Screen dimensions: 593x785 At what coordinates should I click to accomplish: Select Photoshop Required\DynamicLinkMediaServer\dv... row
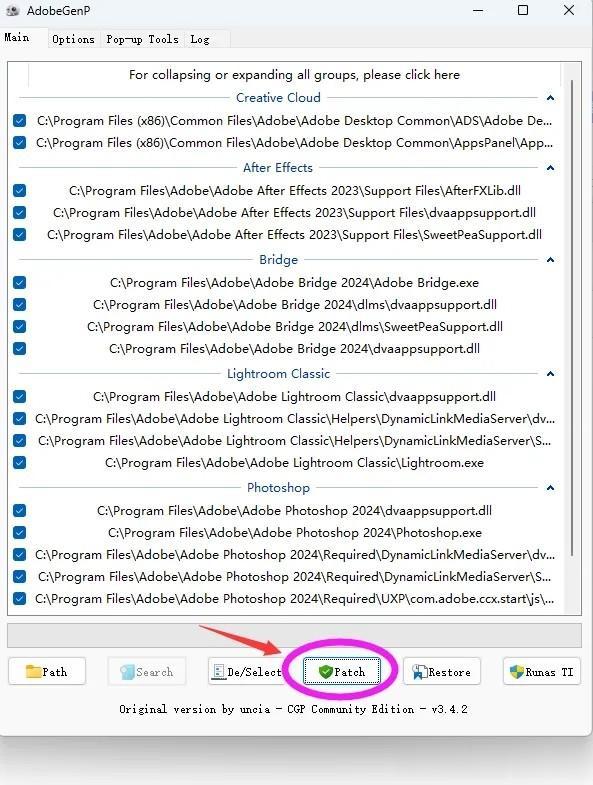(294, 555)
